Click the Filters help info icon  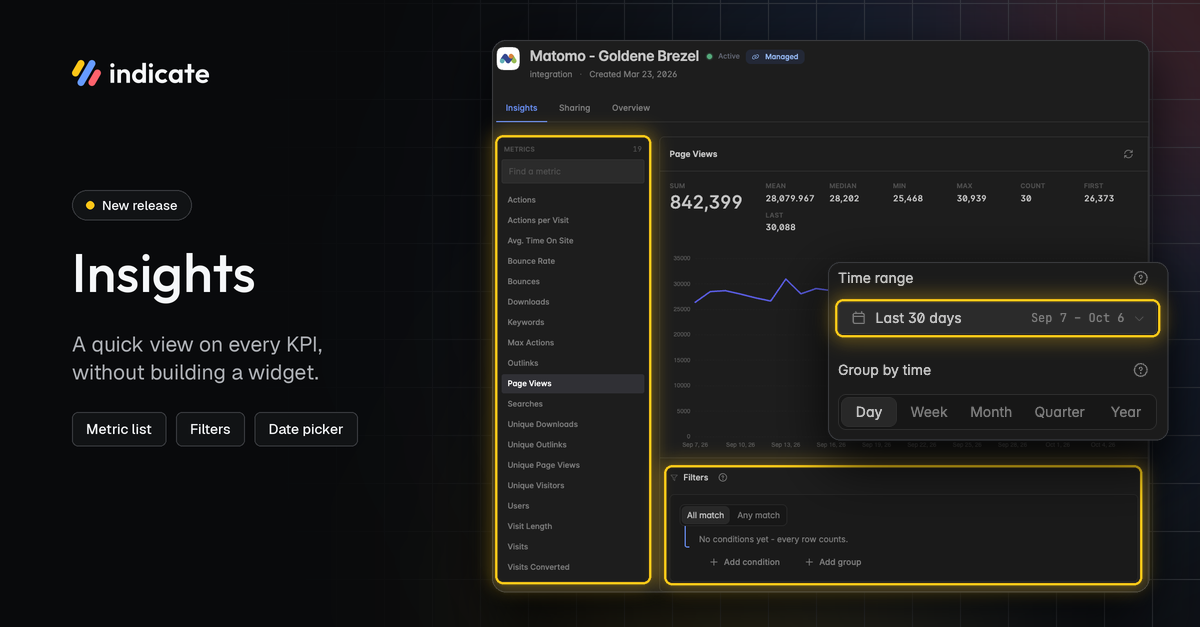click(x=723, y=478)
